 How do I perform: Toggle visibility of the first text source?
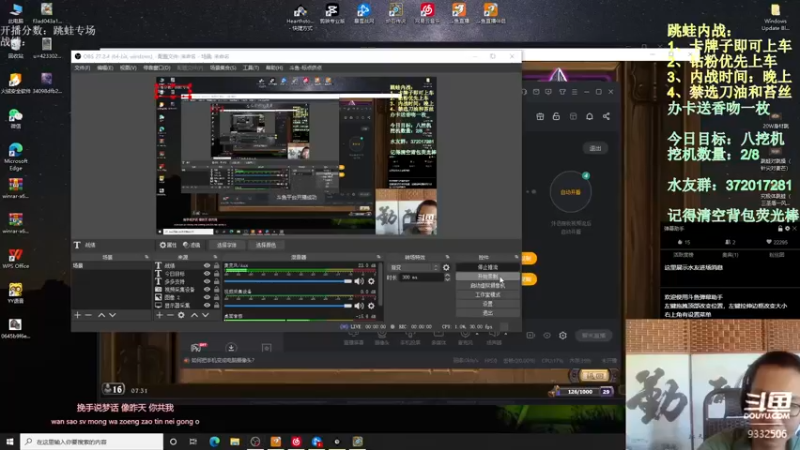click(x=207, y=266)
